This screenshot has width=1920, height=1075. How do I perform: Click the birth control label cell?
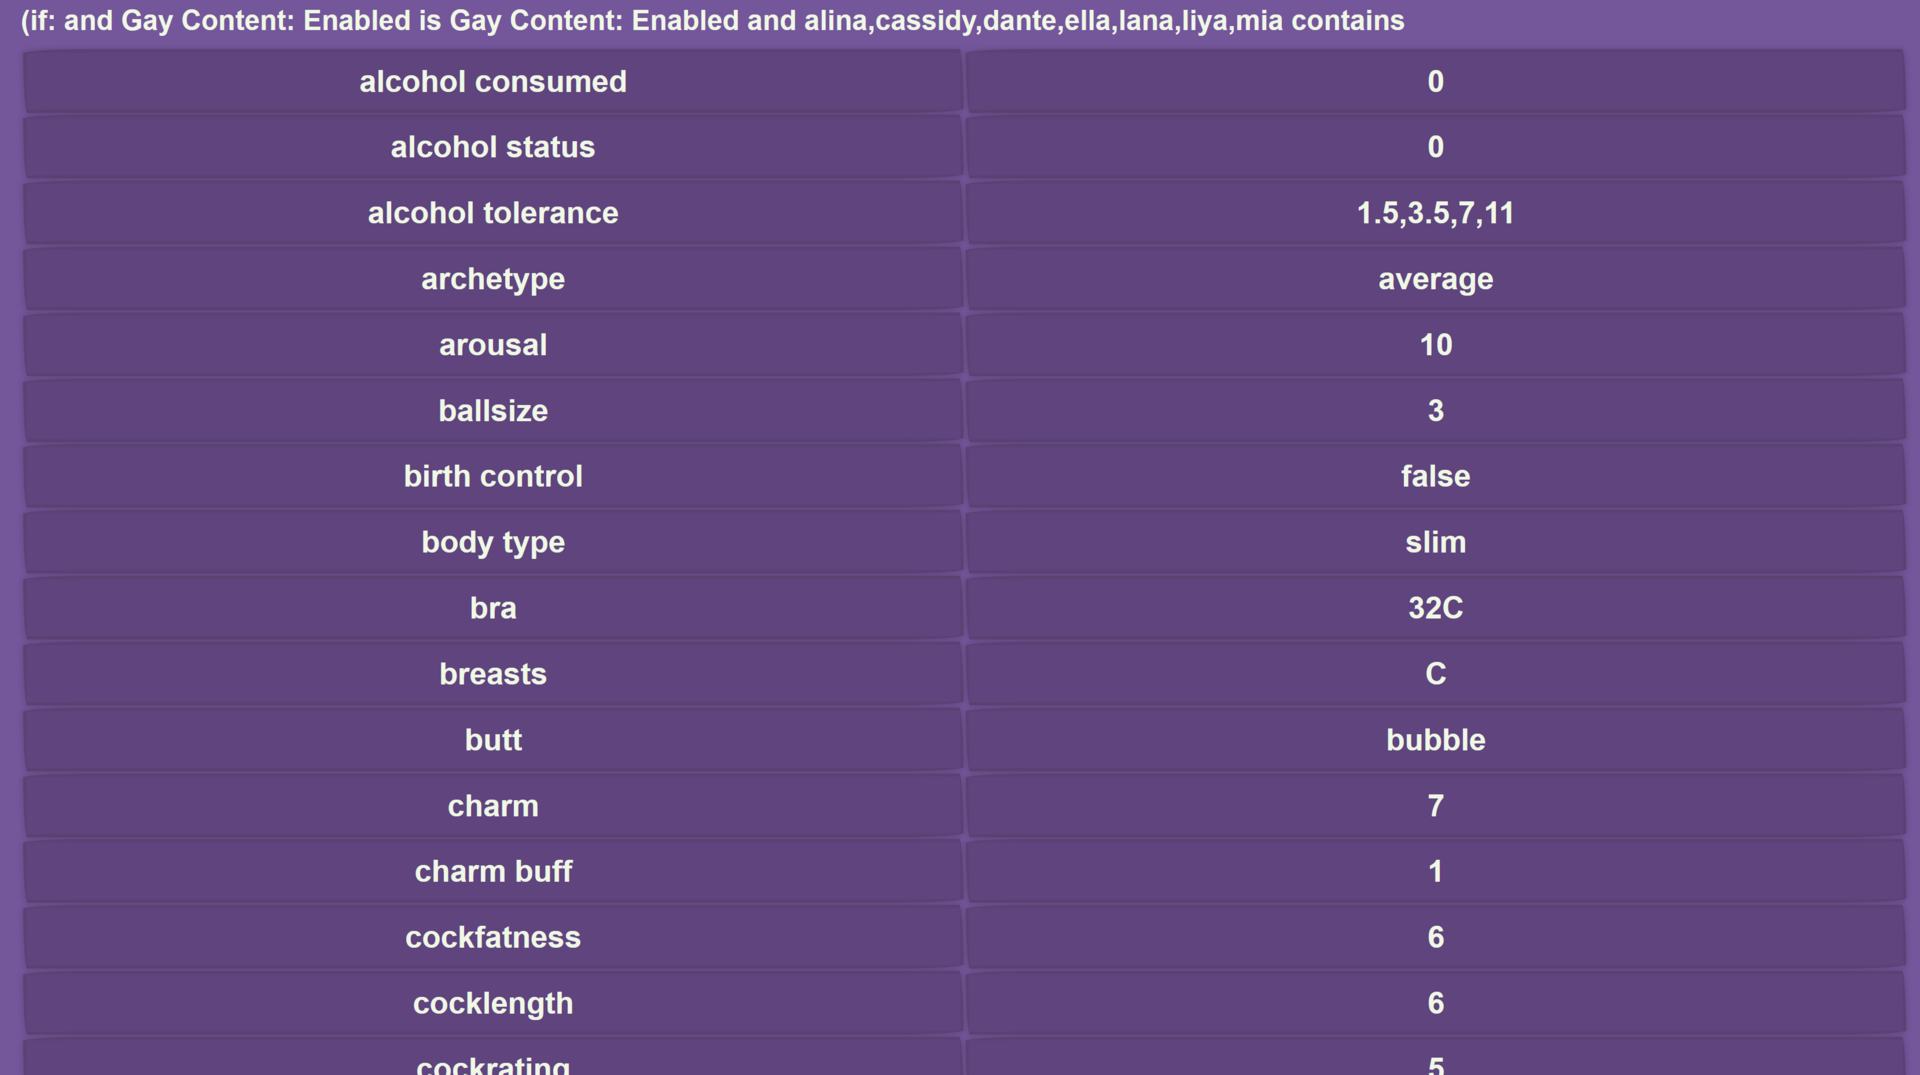click(493, 476)
